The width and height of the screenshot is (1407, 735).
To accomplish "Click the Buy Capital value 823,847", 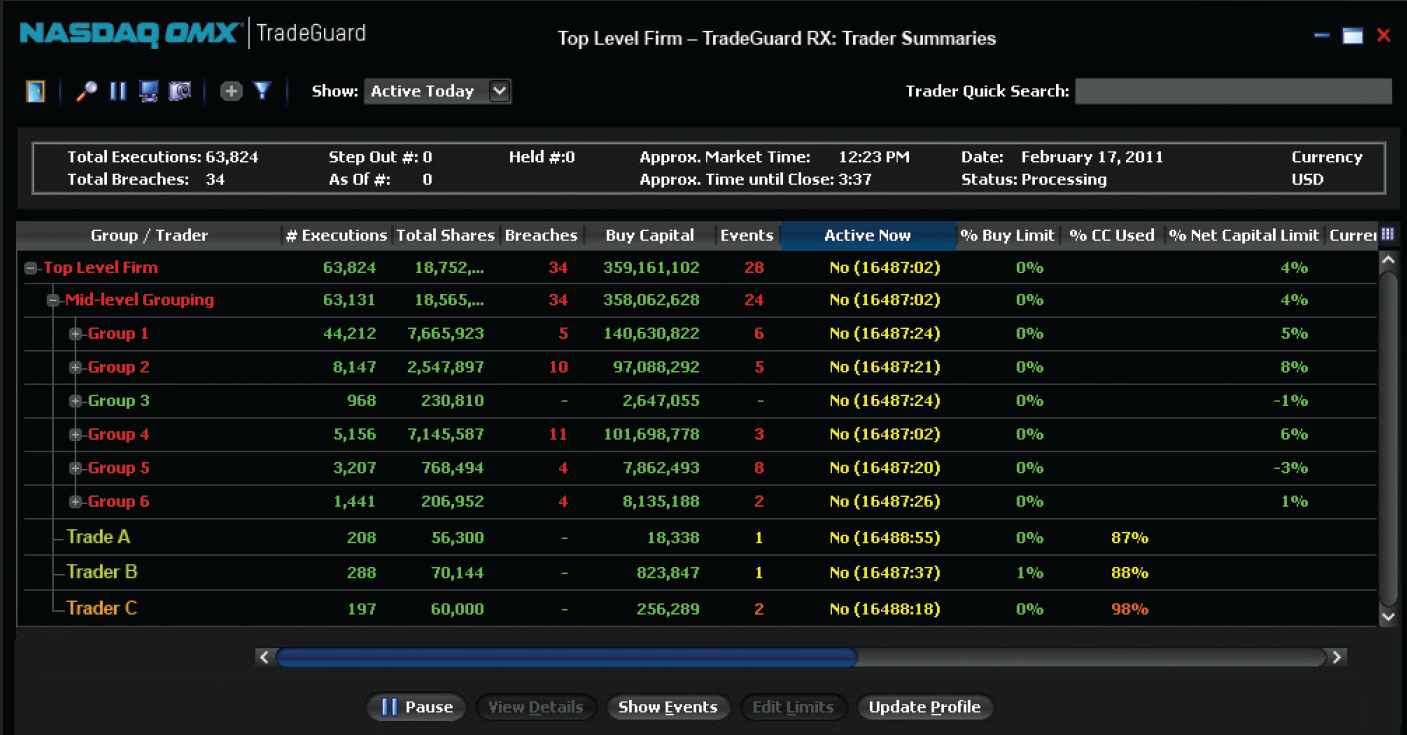I will (x=668, y=573).
